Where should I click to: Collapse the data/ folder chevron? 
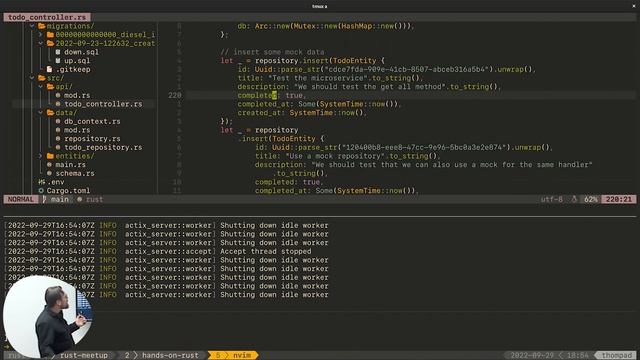[40, 113]
